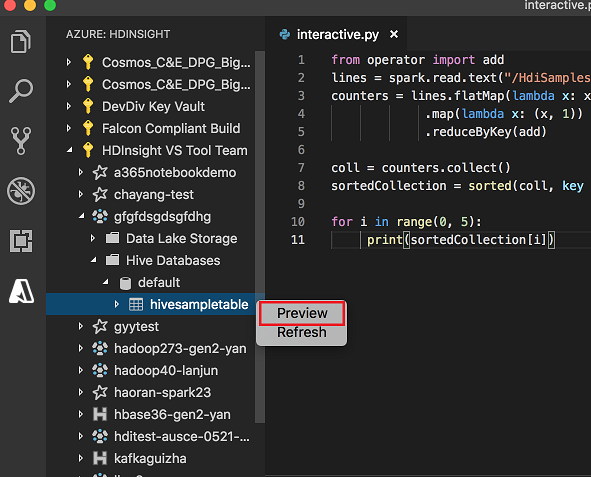Open the Extensions view icon
This screenshot has width=591, height=477.
(x=21, y=241)
